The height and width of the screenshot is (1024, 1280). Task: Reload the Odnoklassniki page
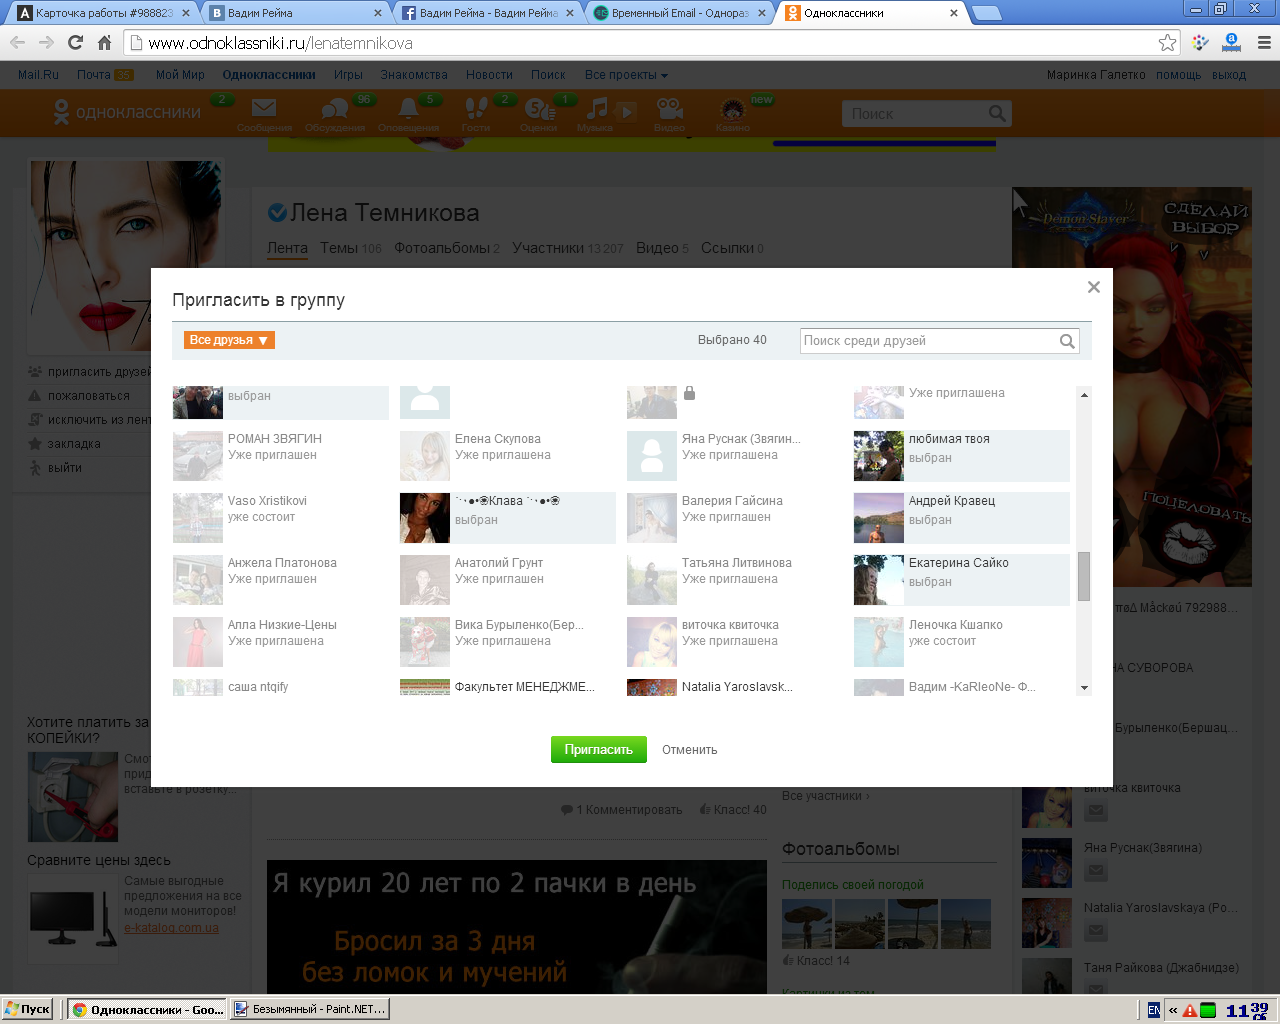click(x=75, y=43)
